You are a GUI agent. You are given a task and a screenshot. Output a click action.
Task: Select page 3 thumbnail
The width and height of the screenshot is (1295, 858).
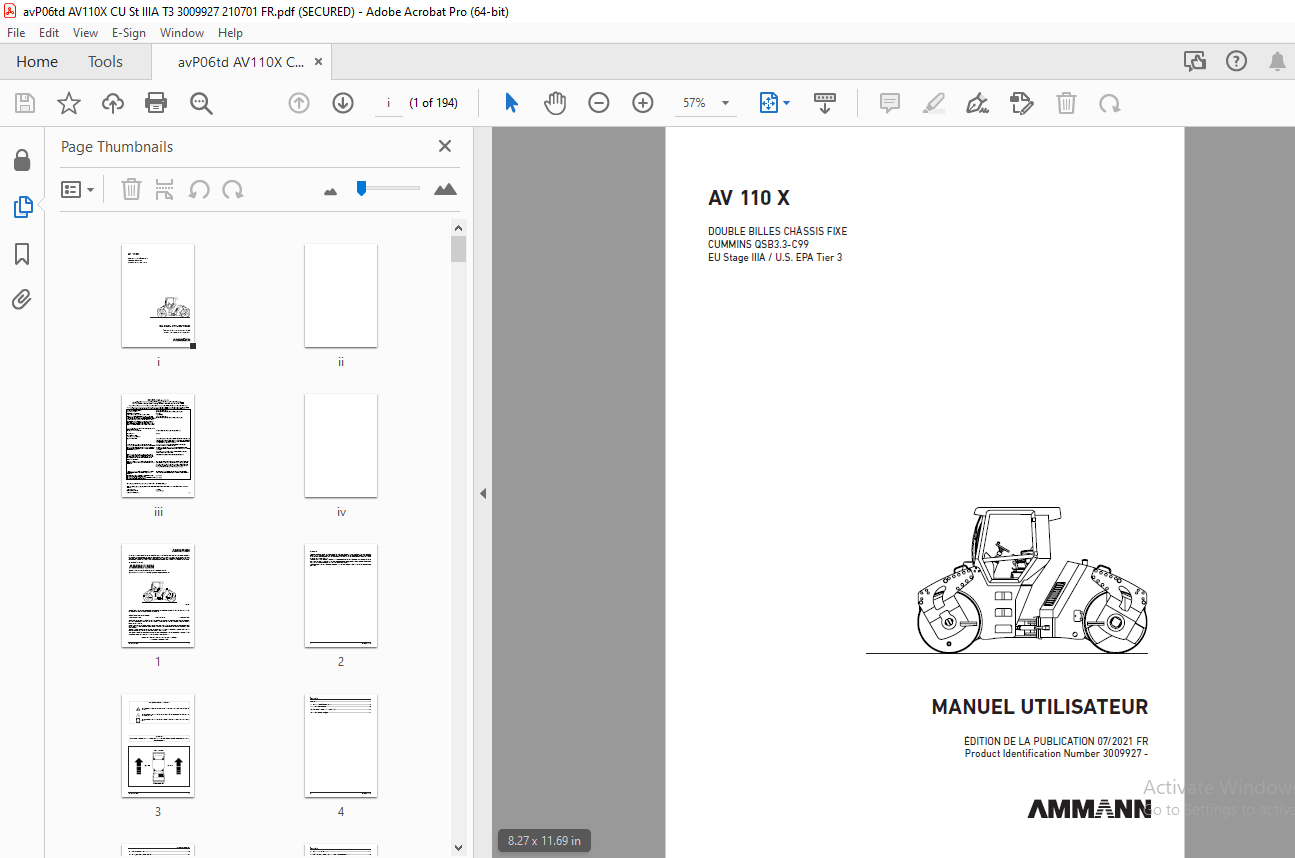(158, 745)
